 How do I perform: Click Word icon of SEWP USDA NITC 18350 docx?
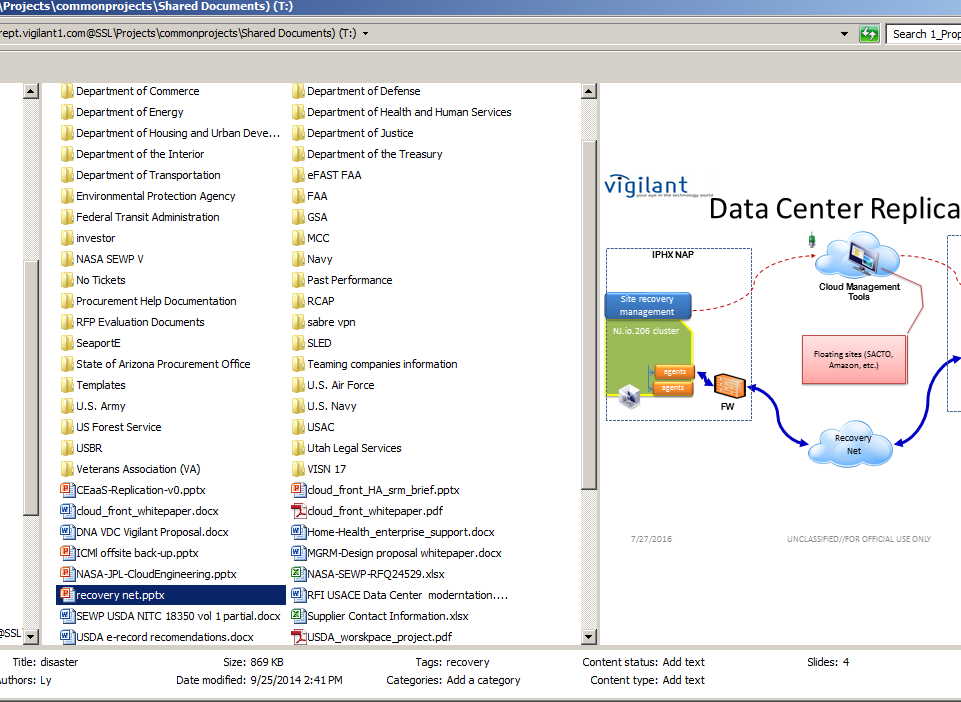[67, 616]
